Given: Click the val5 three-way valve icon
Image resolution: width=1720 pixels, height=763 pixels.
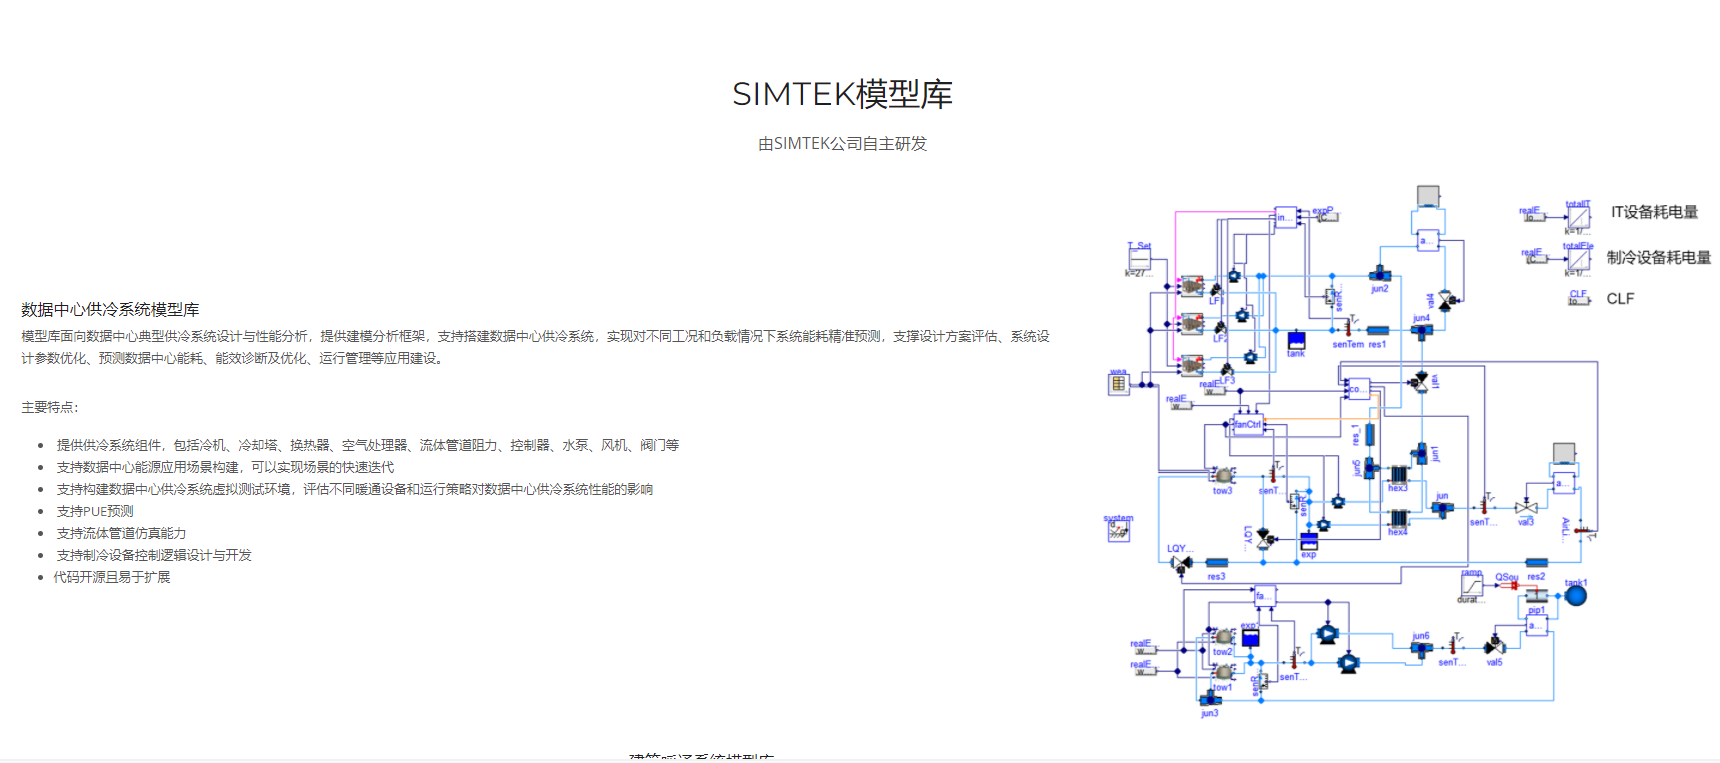Looking at the screenshot, I should point(1495,647).
